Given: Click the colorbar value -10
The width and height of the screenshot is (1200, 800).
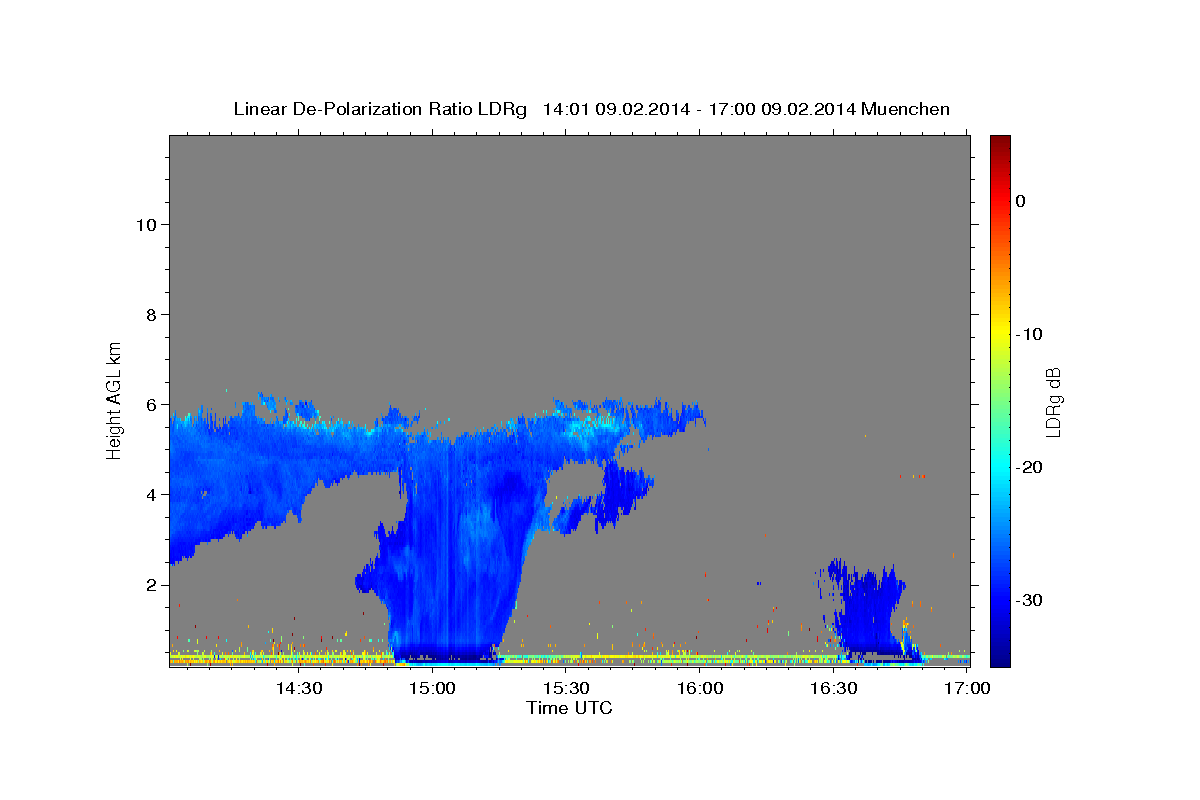Looking at the screenshot, I should (x=1030, y=334).
